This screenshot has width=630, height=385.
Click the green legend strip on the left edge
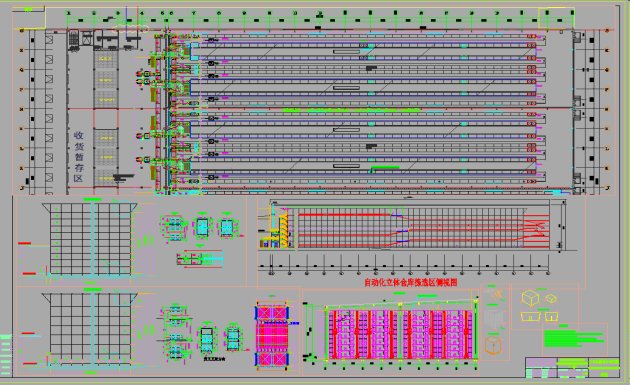[x=6, y=355]
